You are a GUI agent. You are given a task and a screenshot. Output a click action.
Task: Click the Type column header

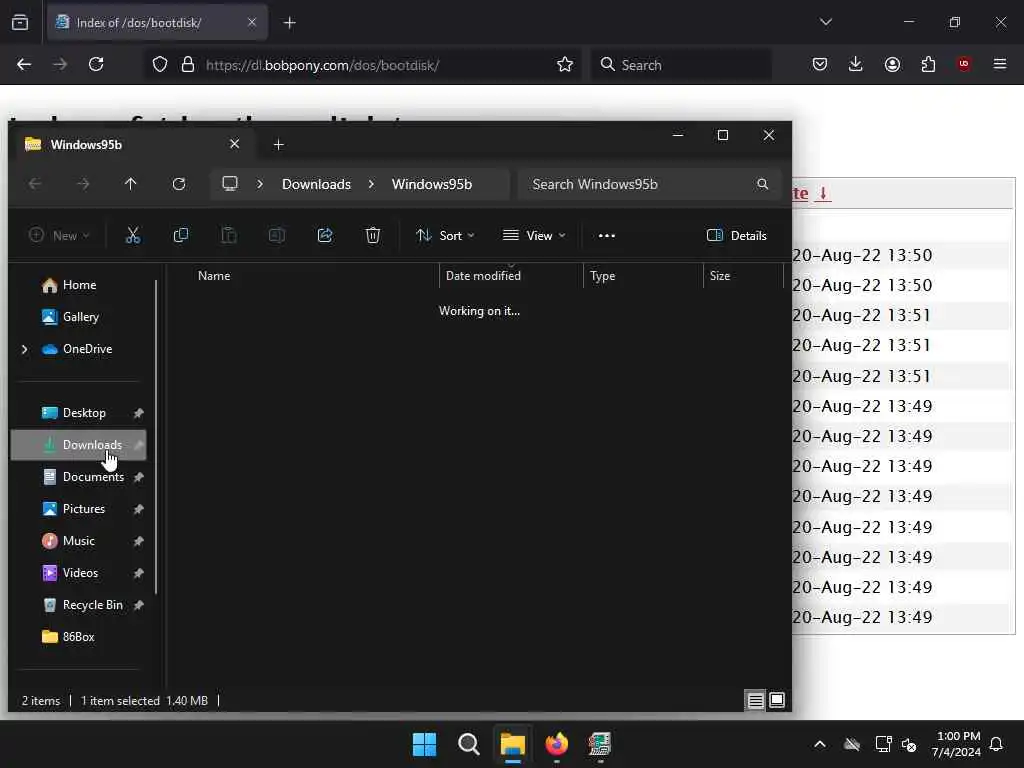(x=643, y=276)
